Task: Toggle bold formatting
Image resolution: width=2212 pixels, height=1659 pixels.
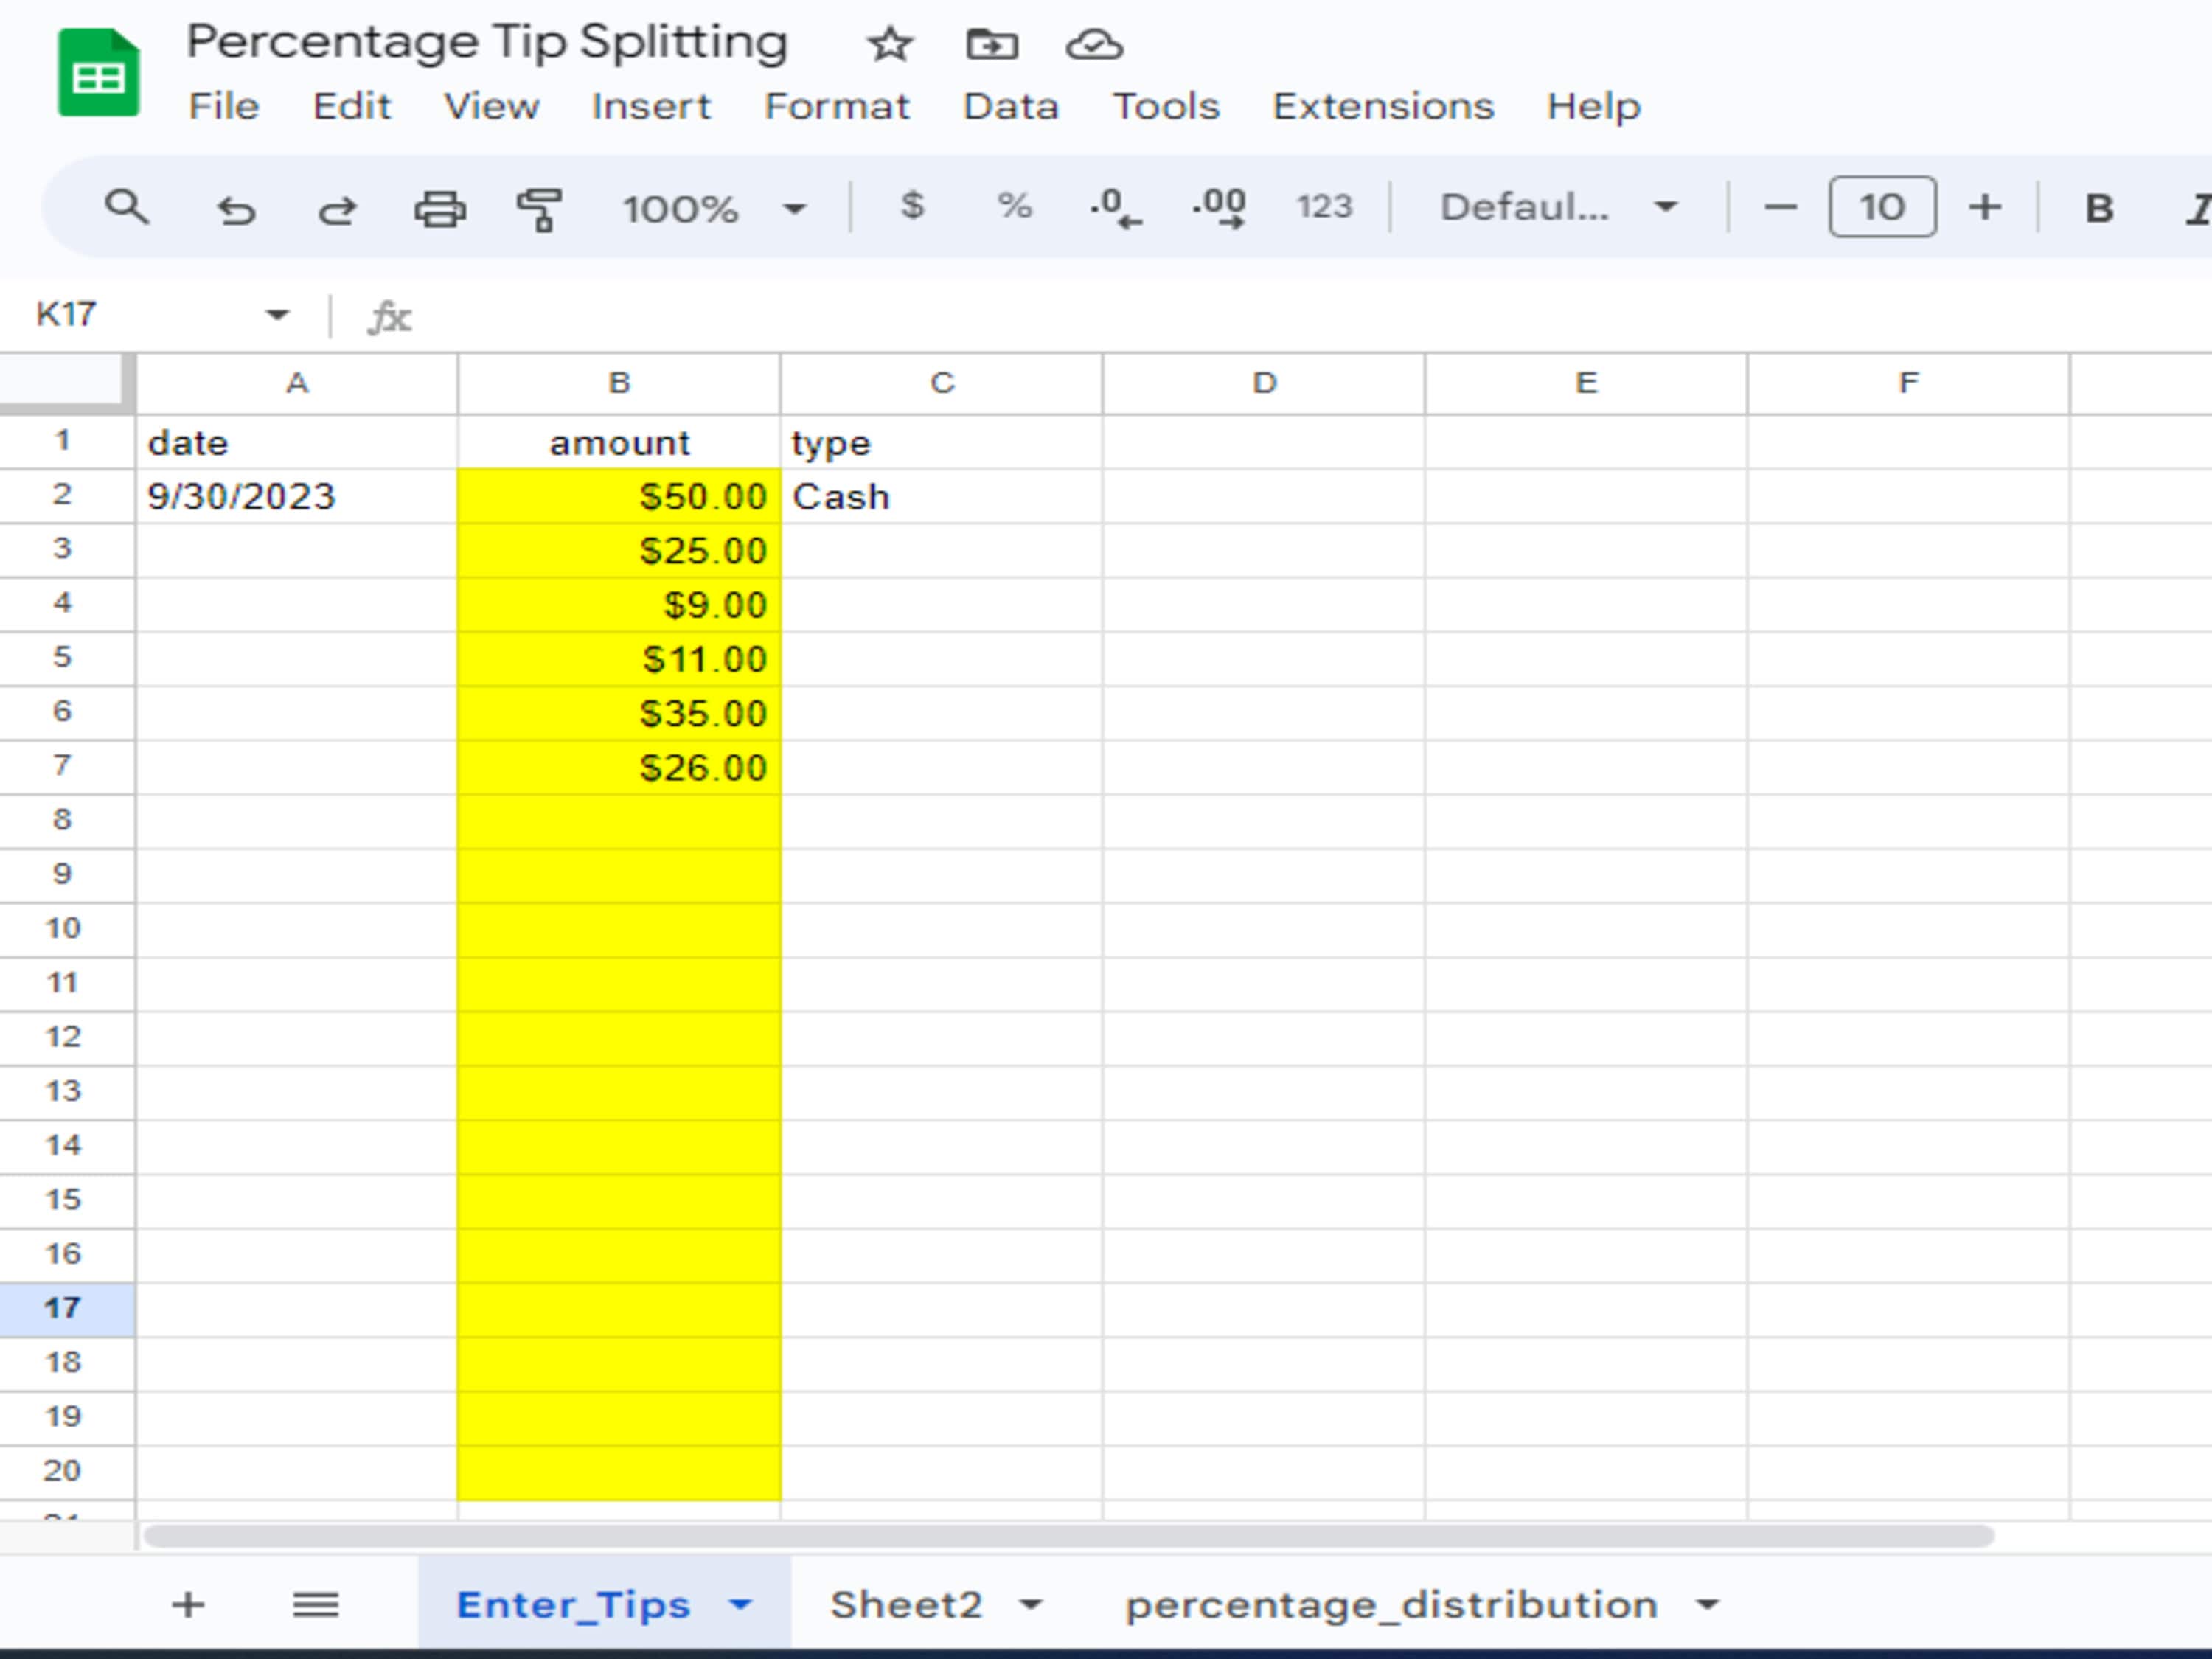Action: coord(2097,208)
